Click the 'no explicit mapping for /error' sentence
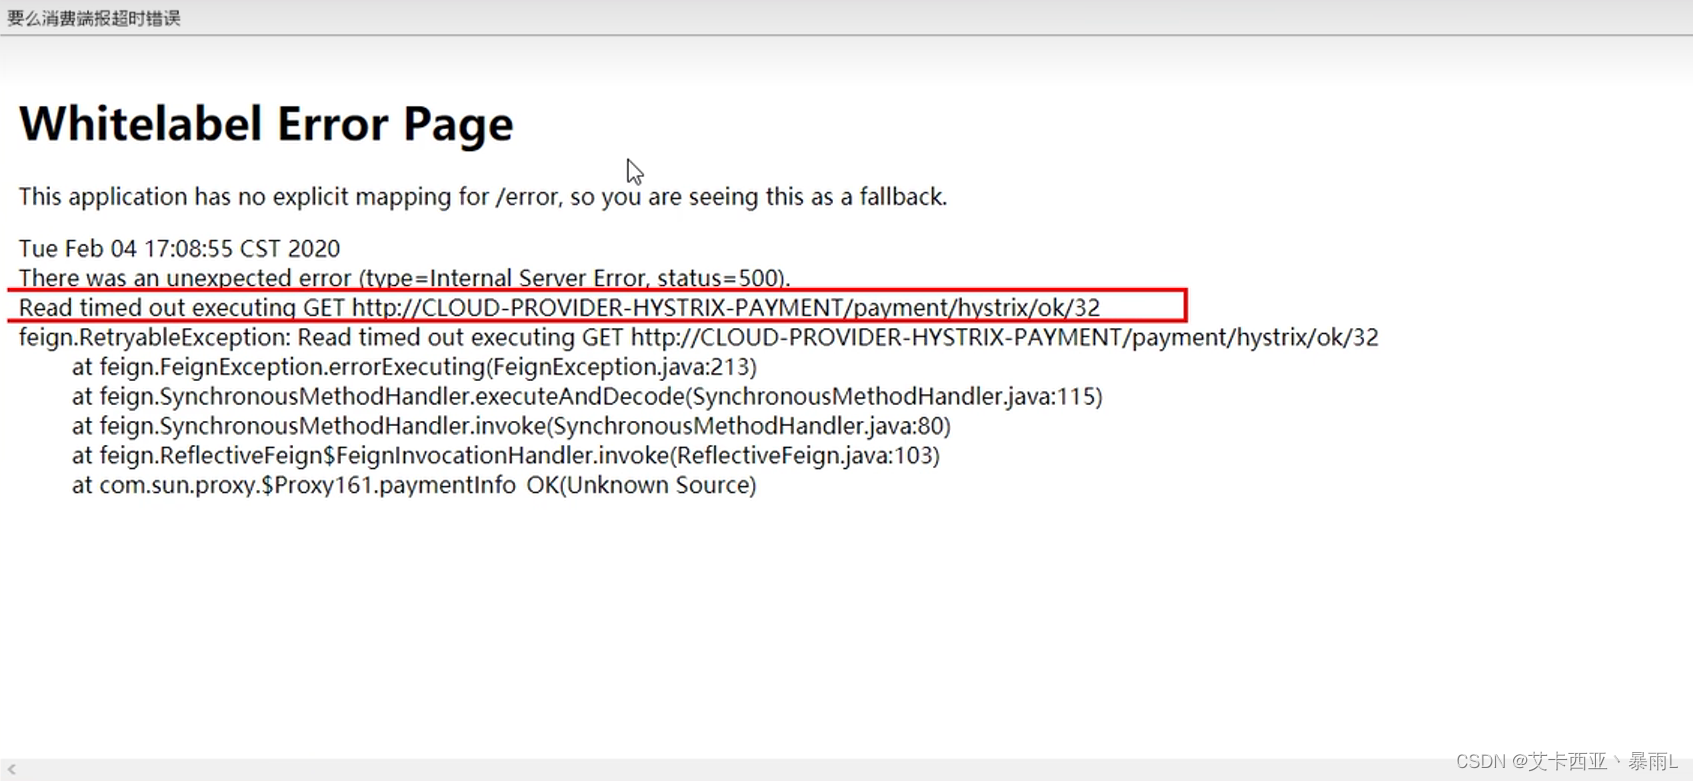The width and height of the screenshot is (1693, 781). (482, 196)
